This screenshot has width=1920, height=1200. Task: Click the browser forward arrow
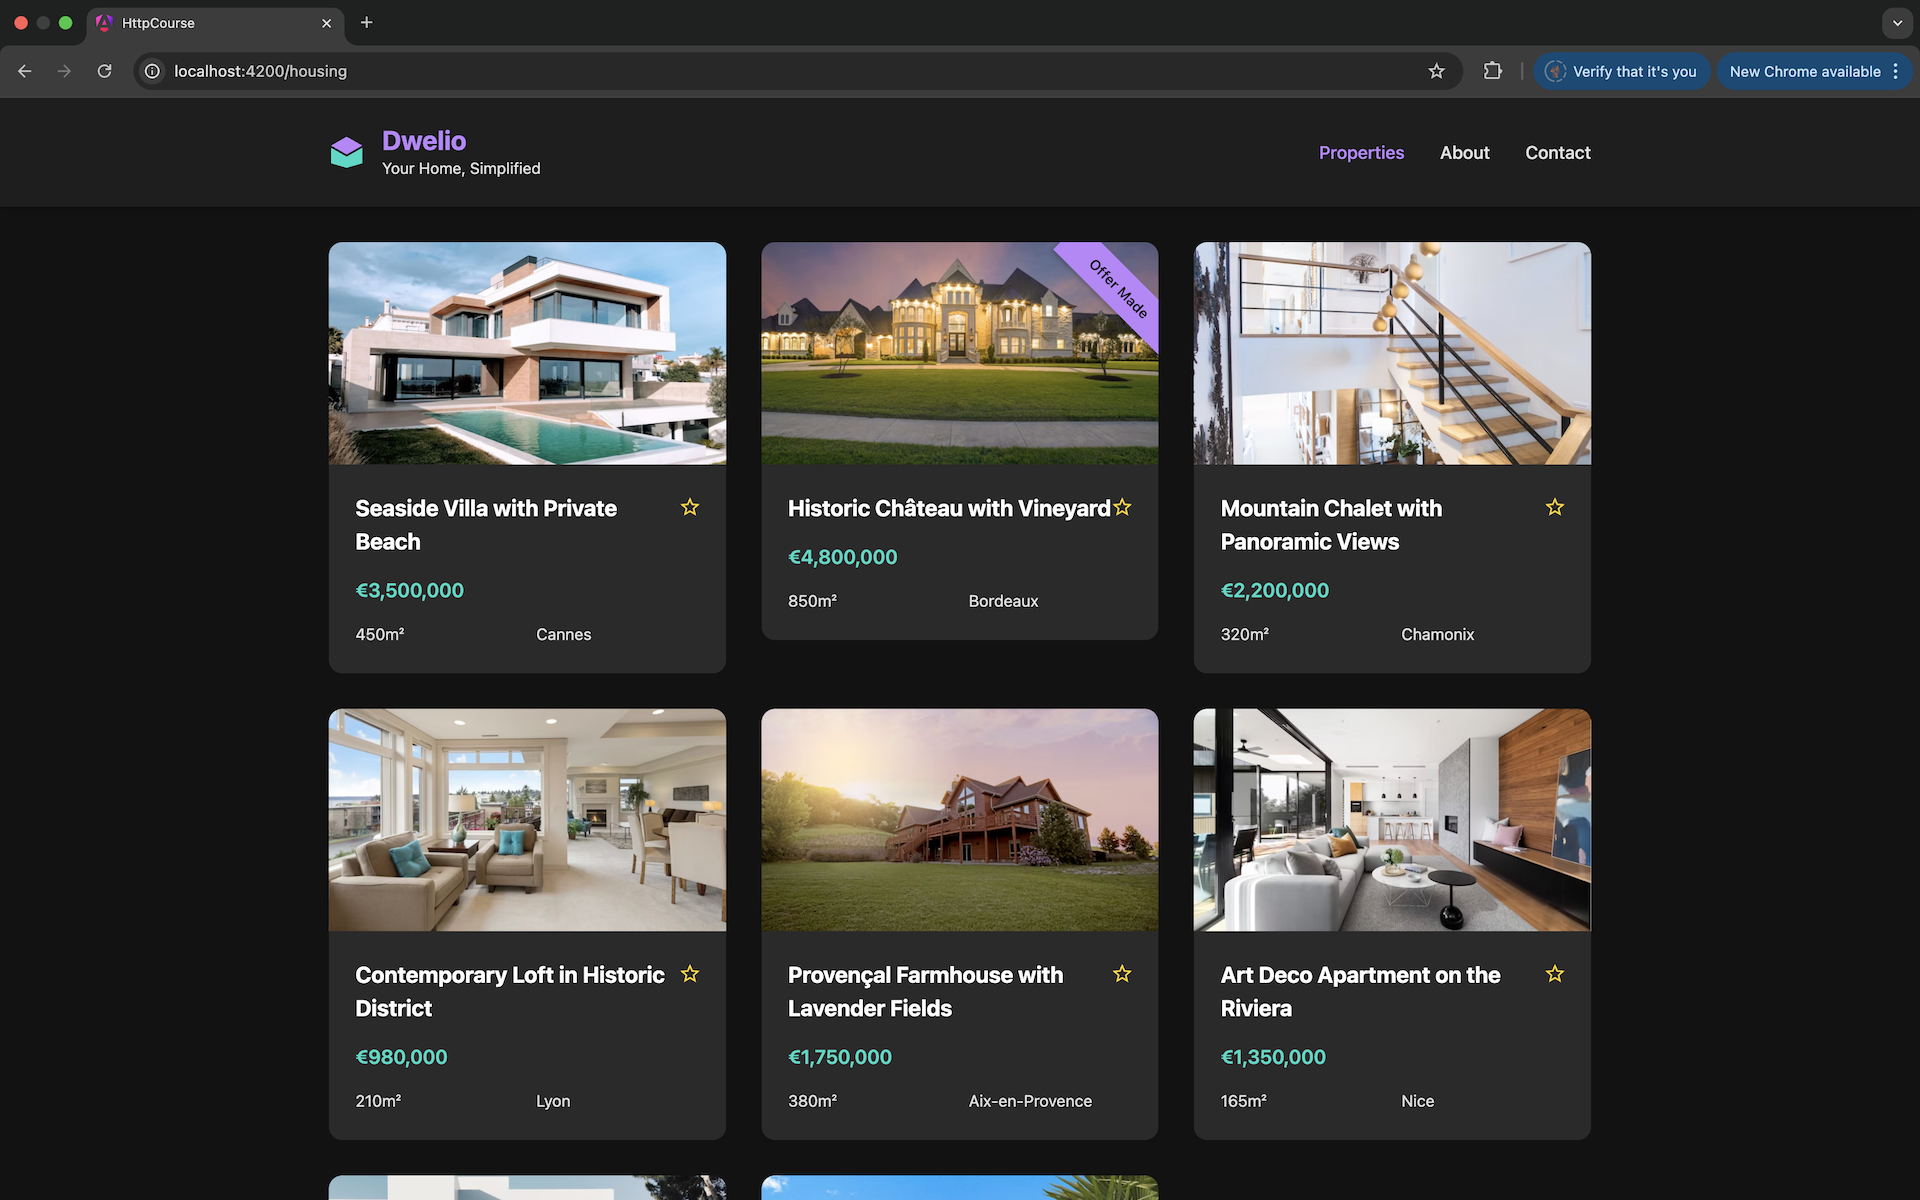64,71
